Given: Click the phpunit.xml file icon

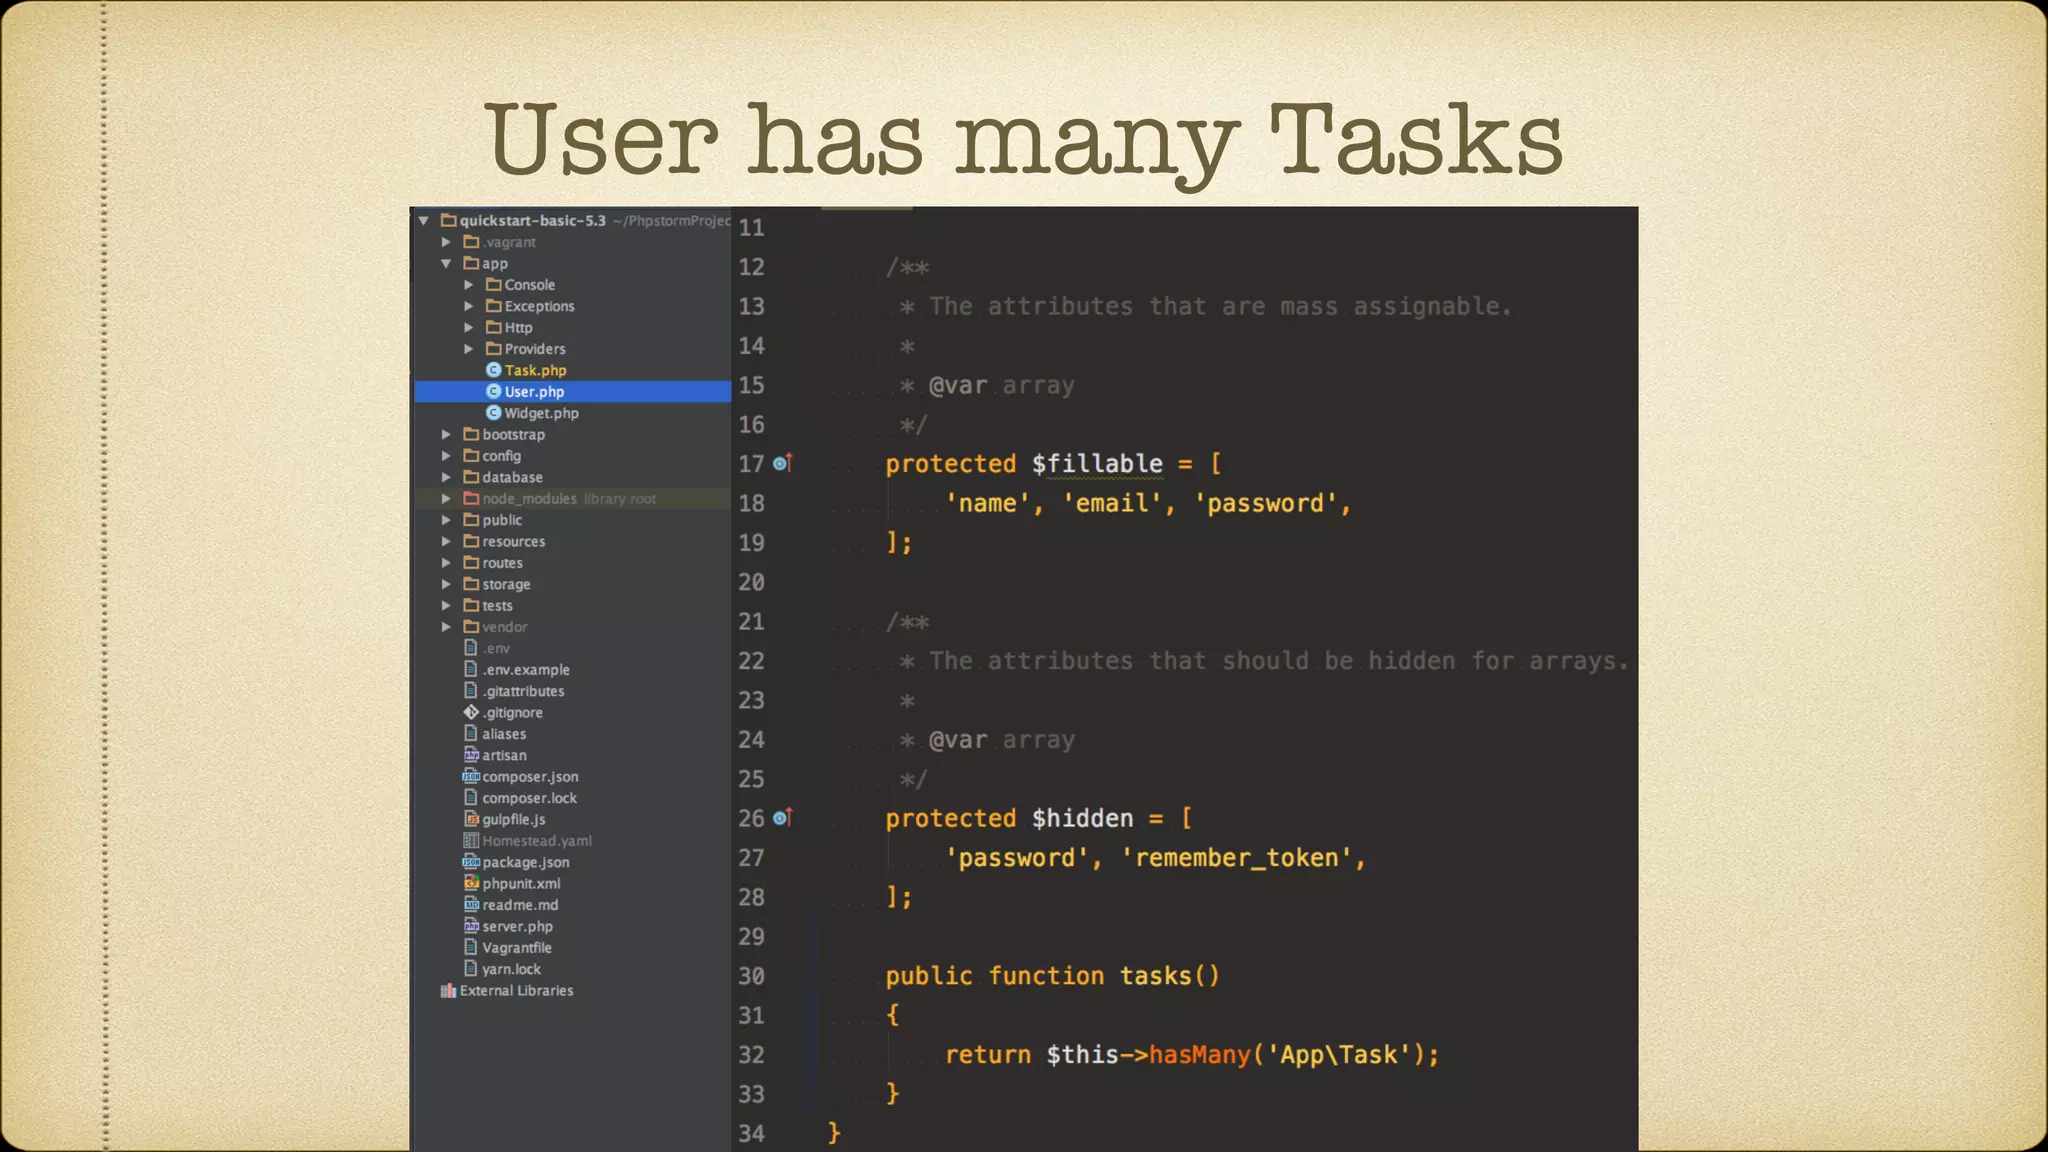Looking at the screenshot, I should point(471,883).
